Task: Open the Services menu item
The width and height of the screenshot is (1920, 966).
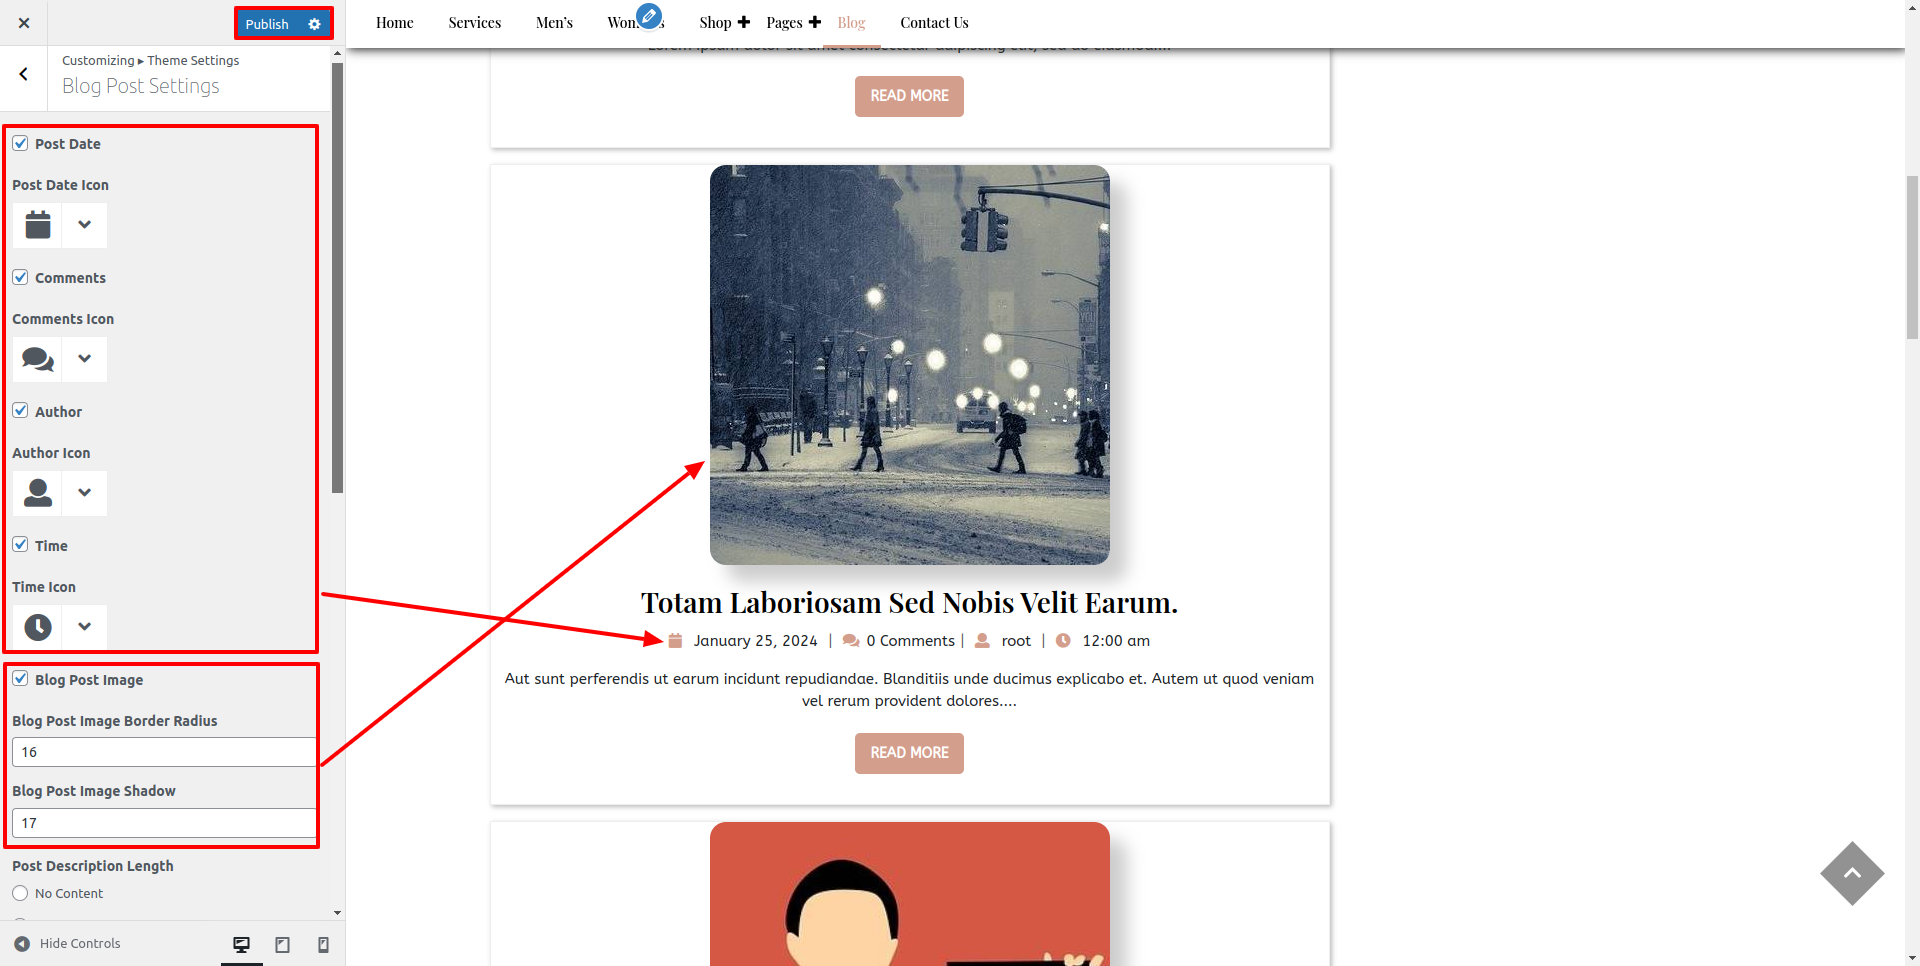Action: pos(474,23)
